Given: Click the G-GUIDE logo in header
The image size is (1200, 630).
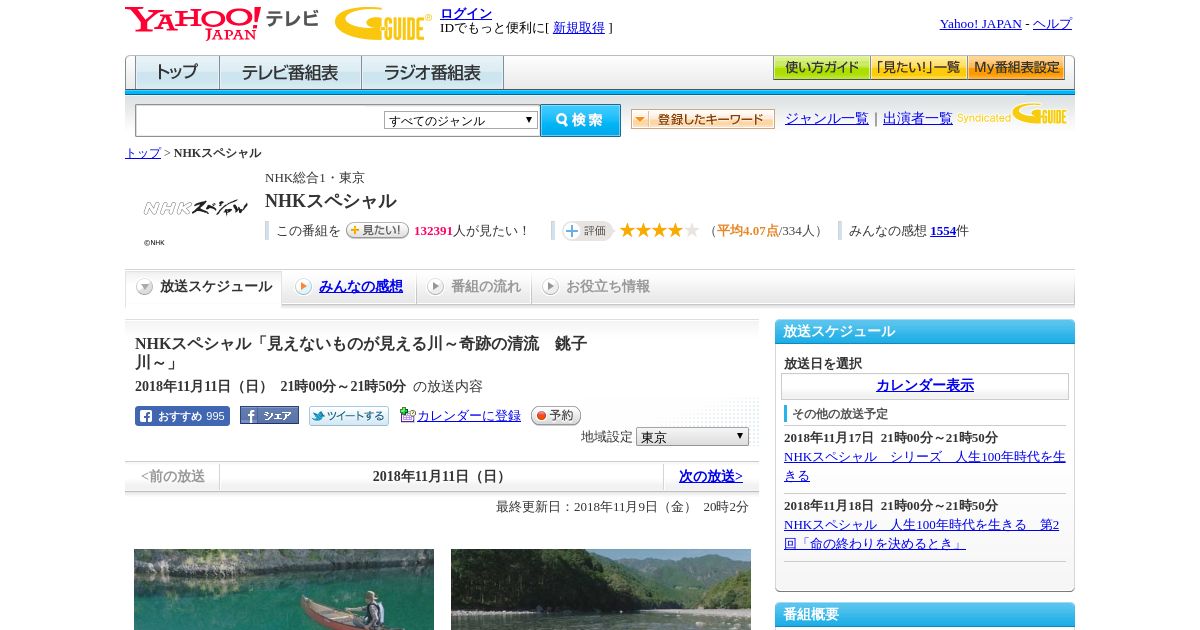Looking at the screenshot, I should (383, 23).
